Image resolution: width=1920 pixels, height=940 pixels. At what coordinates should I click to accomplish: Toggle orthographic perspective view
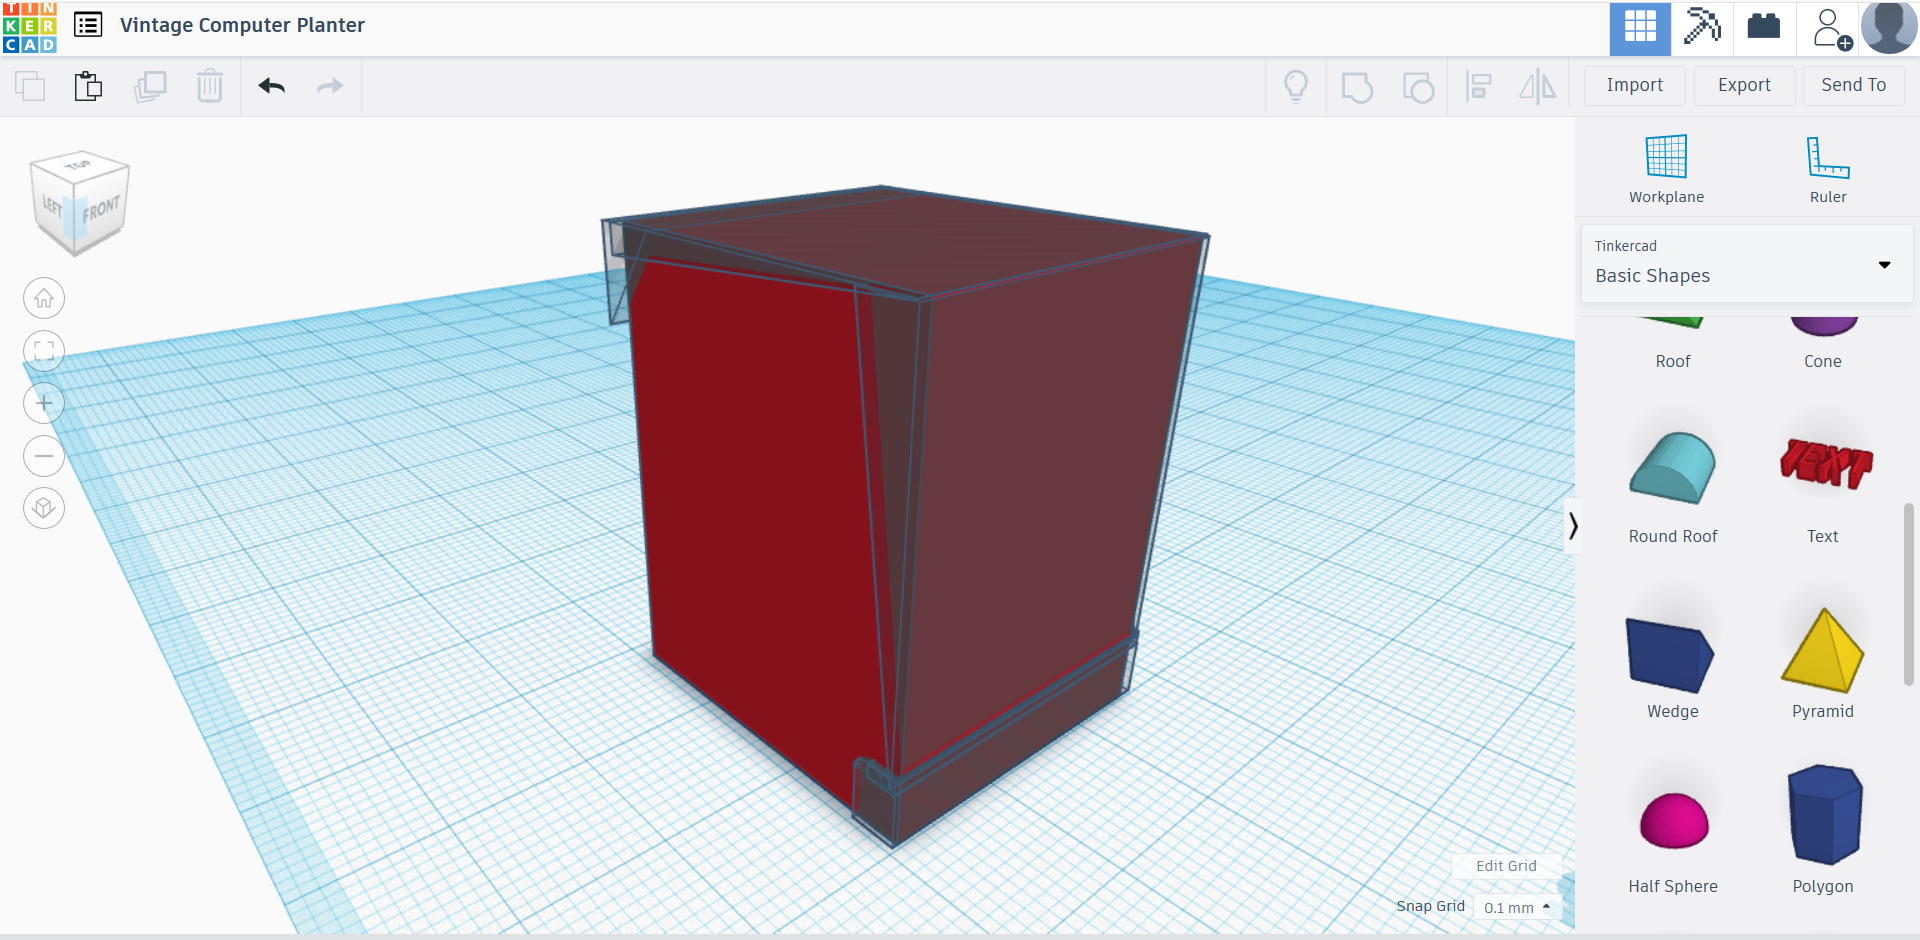pyautogui.click(x=44, y=508)
